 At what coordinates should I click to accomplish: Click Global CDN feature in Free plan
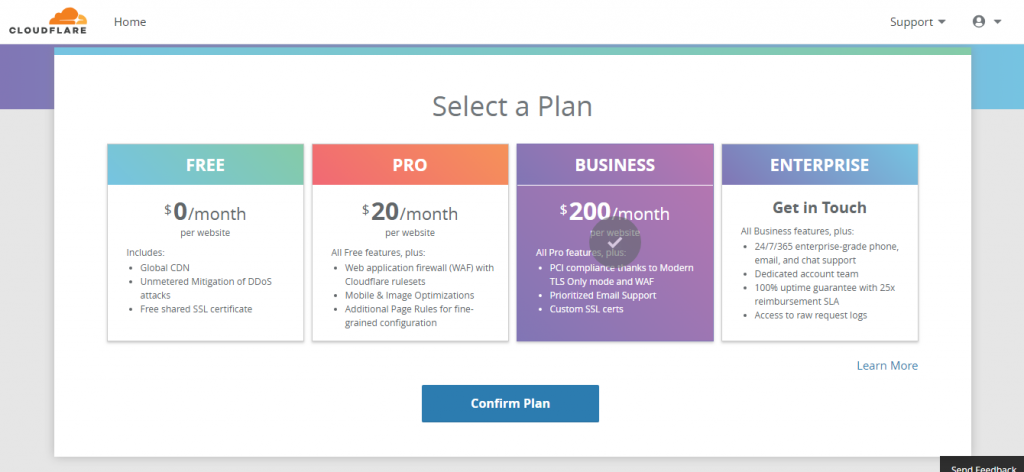[165, 268]
